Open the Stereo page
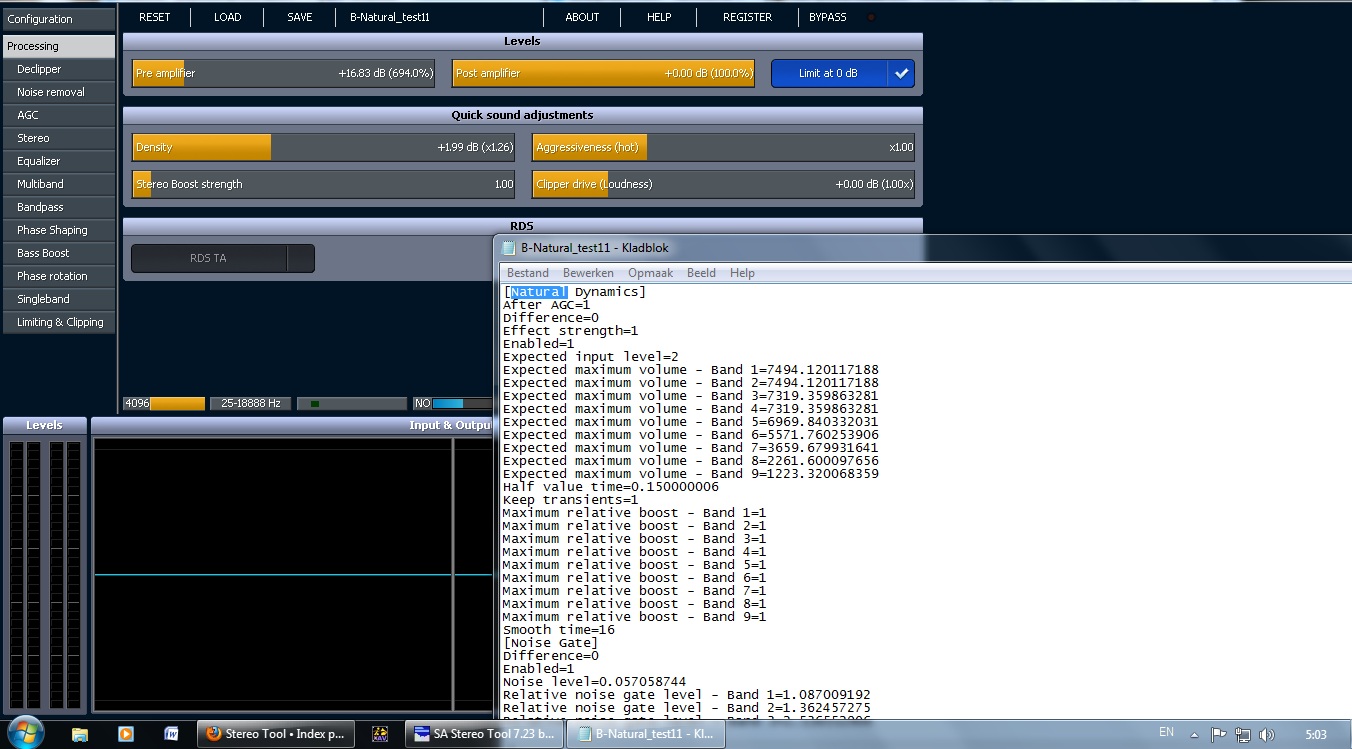 59,138
